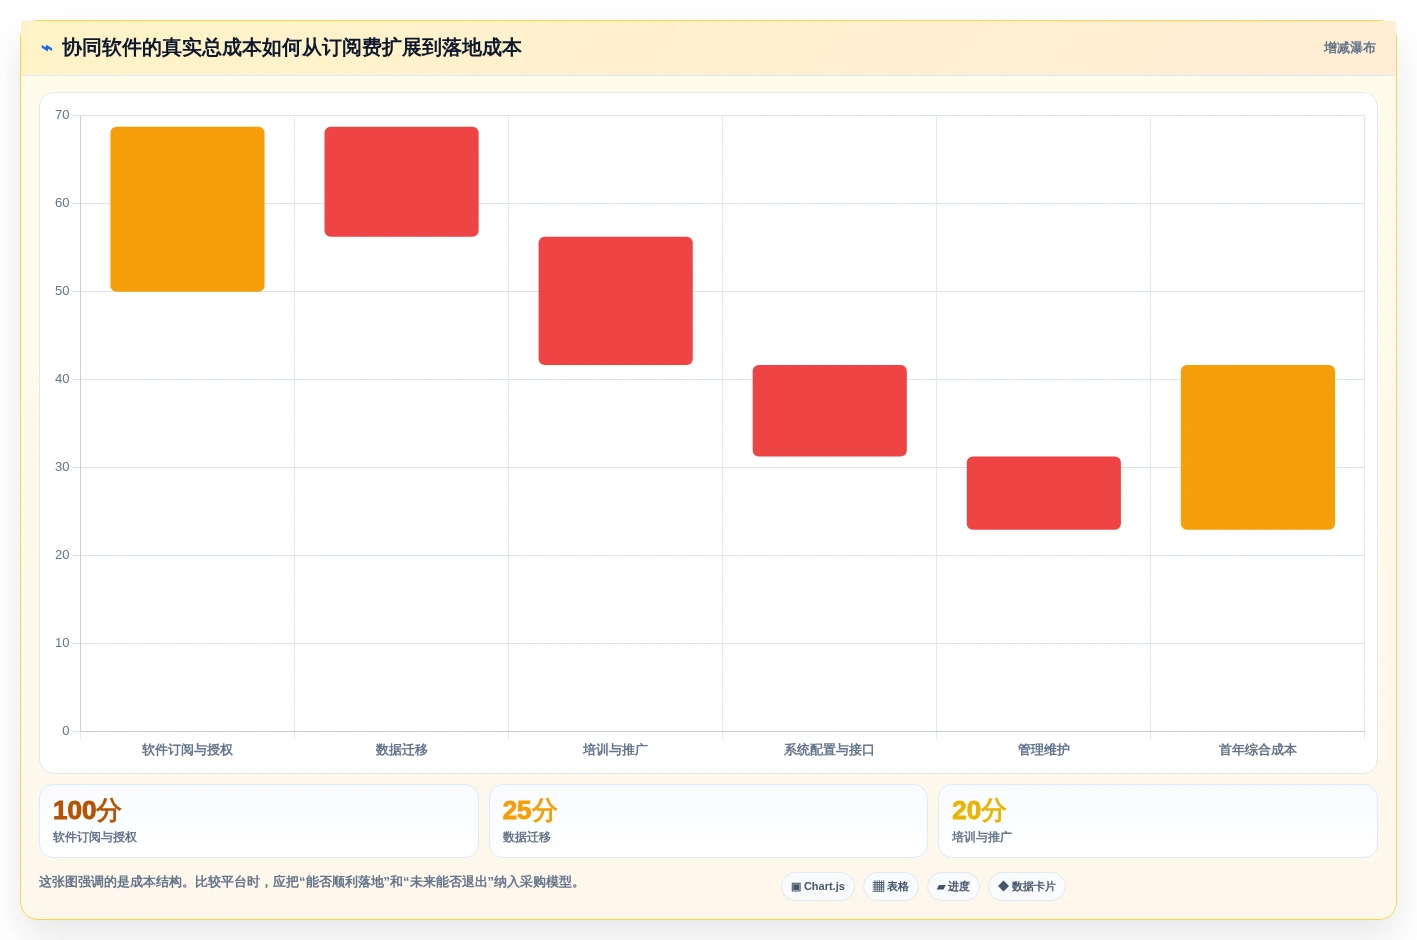The height and width of the screenshot is (940, 1417).
Task: Select the 进度 chip
Action: tap(953, 887)
